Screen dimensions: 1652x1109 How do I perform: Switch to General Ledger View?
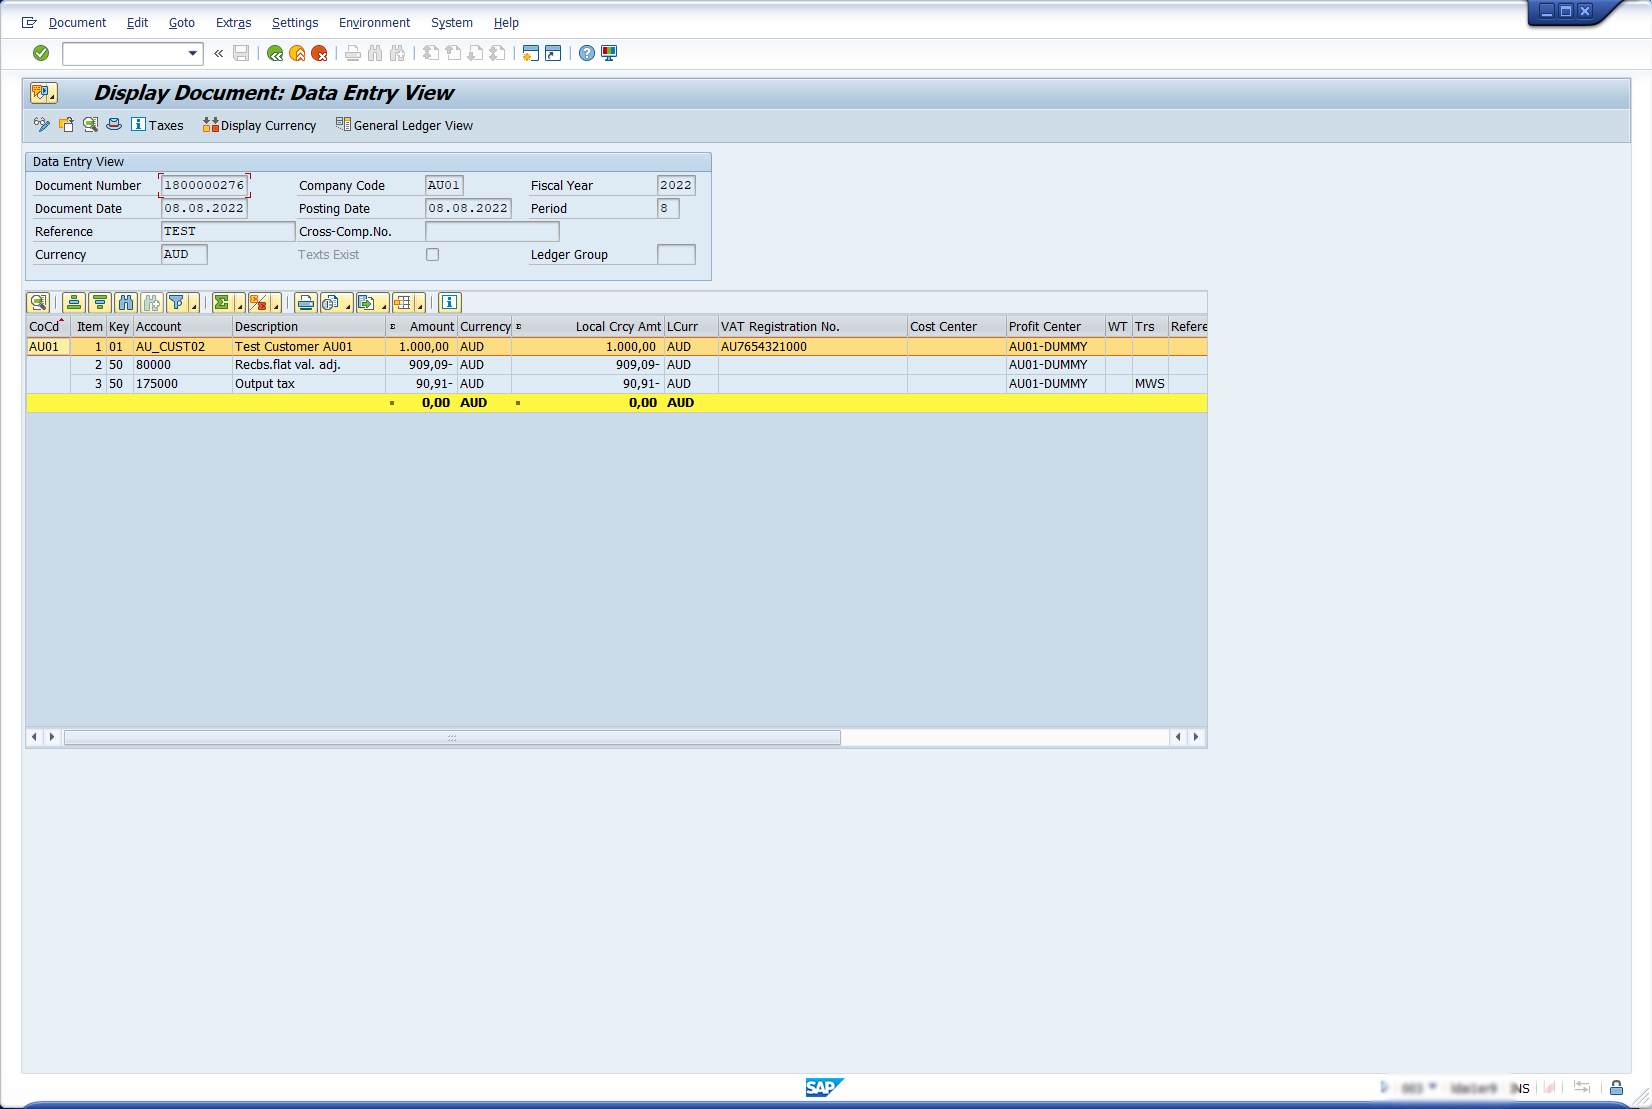click(405, 125)
